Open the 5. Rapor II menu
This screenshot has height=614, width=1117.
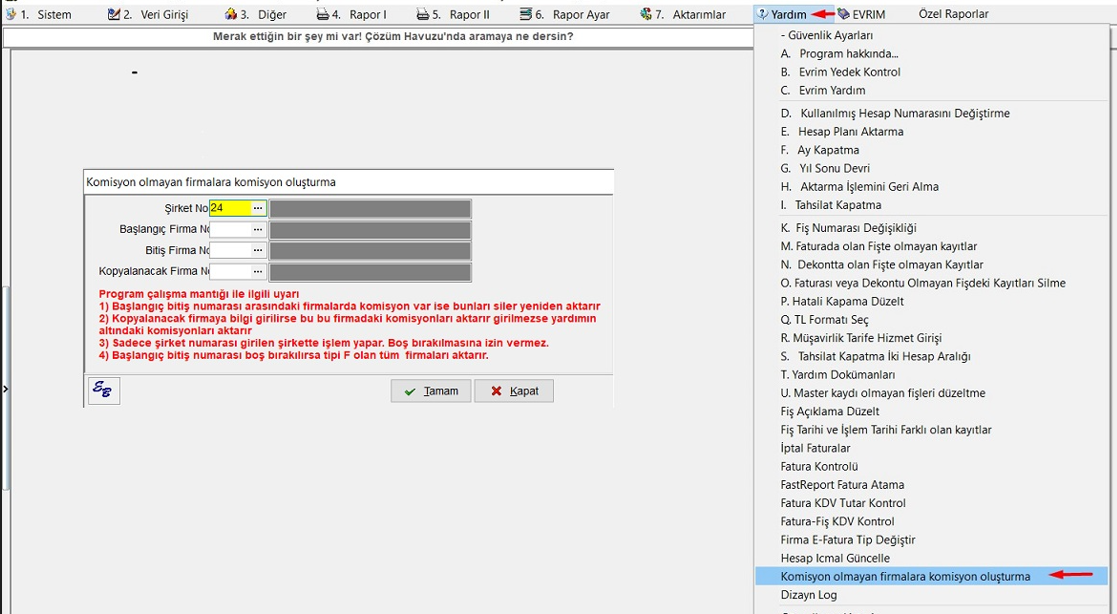pyautogui.click(x=453, y=14)
